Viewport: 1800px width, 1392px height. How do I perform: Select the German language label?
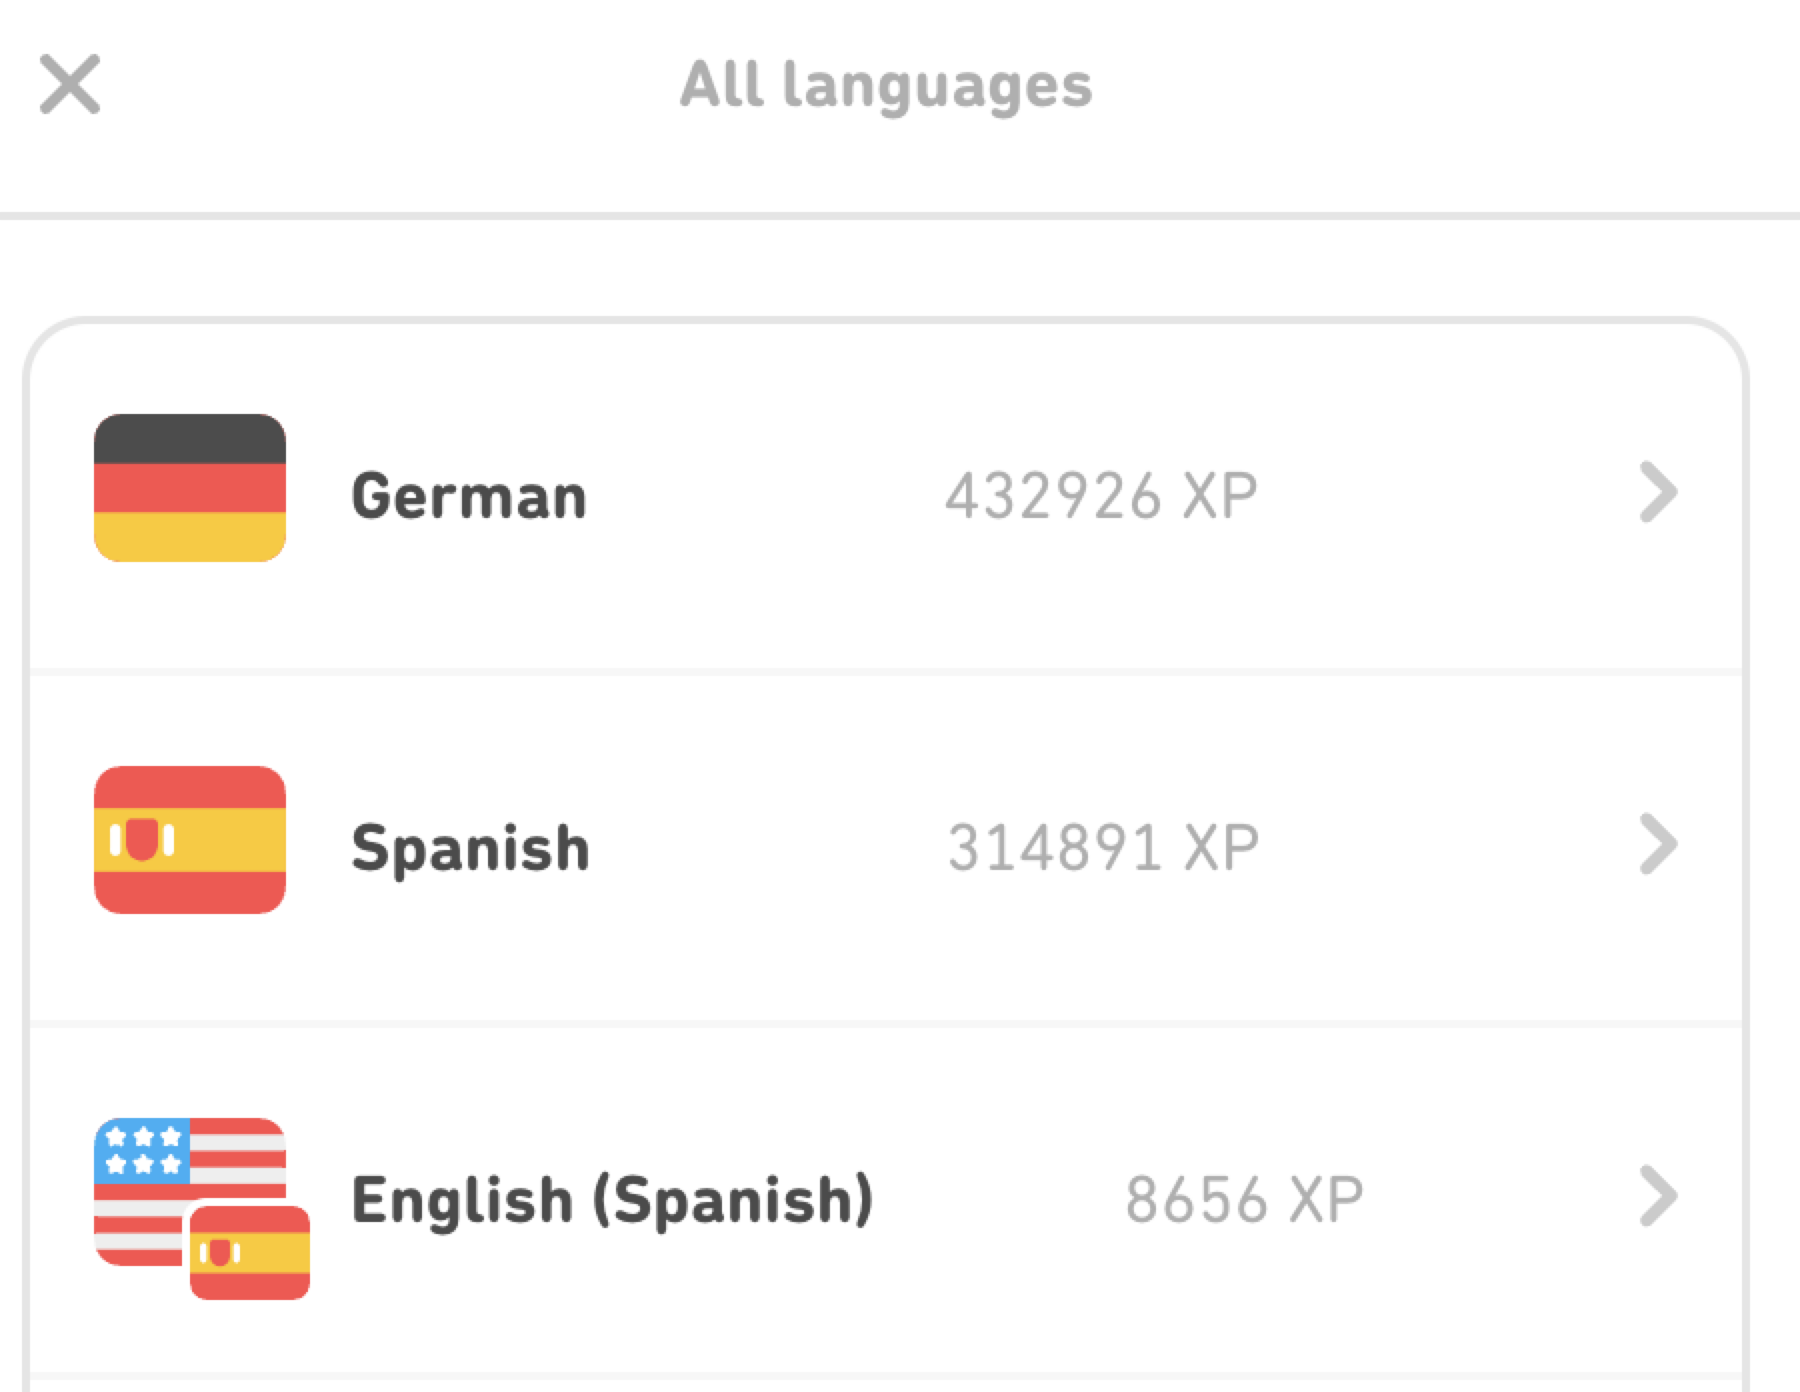point(468,496)
